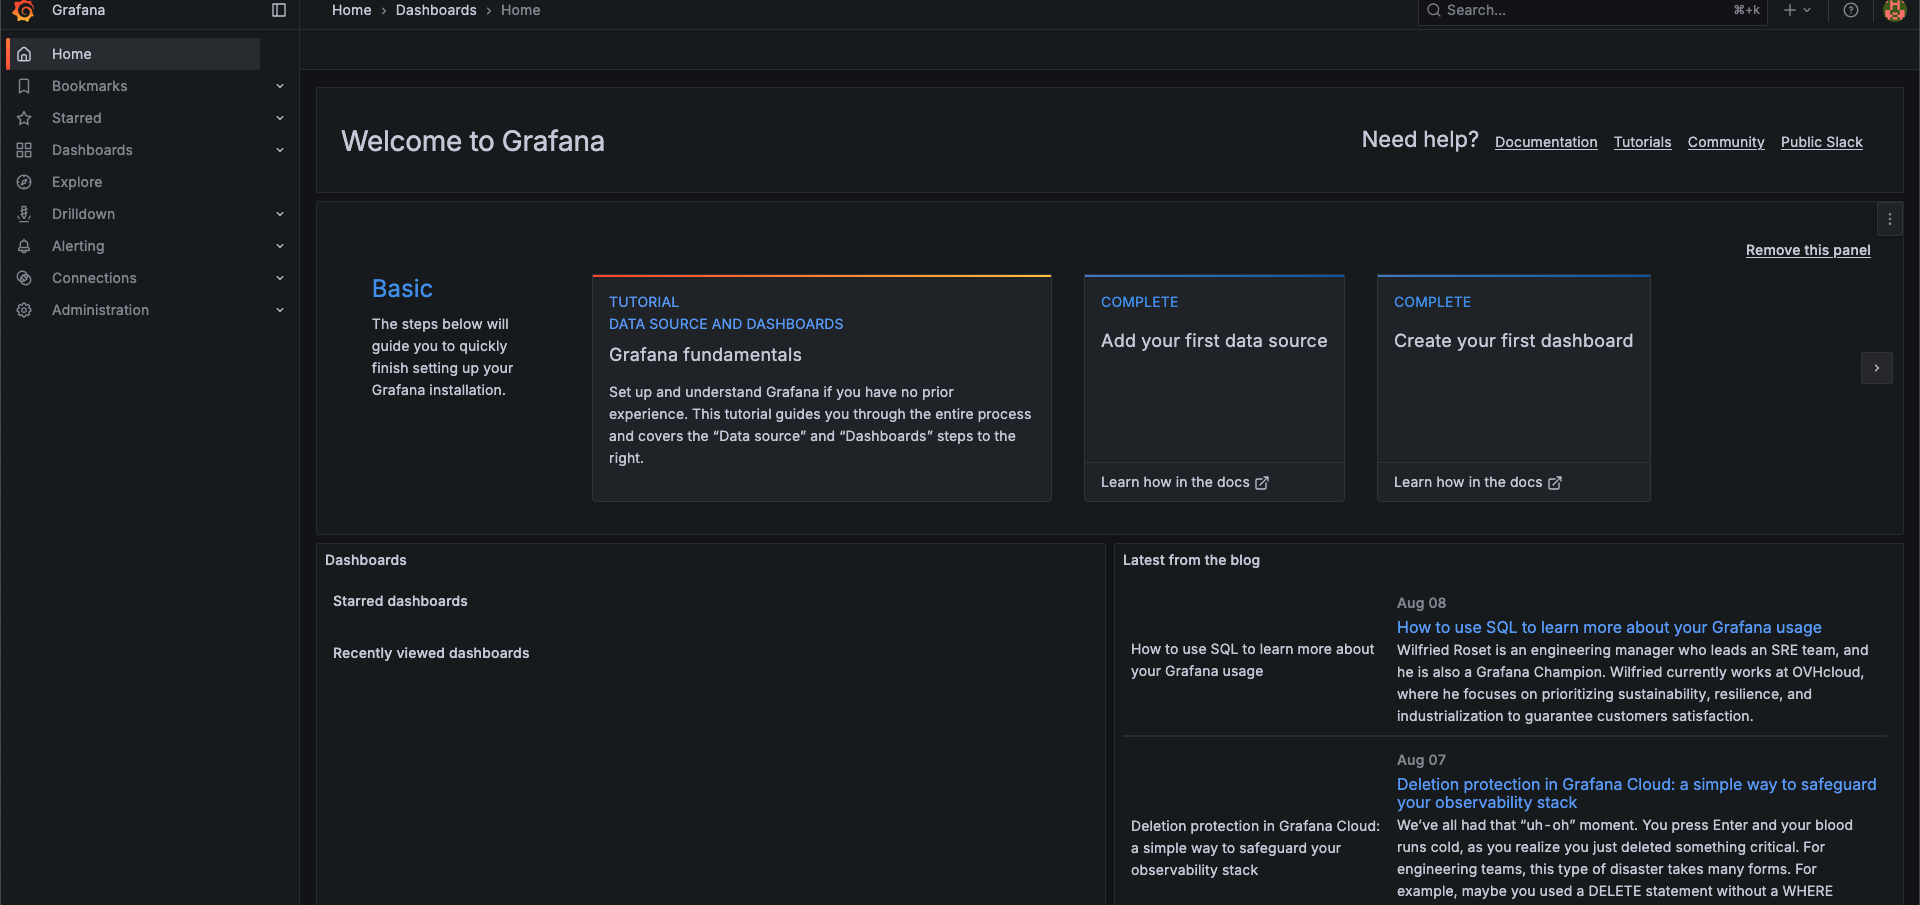Screen dimensions: 1920x905
Task: Click external link icon on dashboard card
Action: (1555, 483)
